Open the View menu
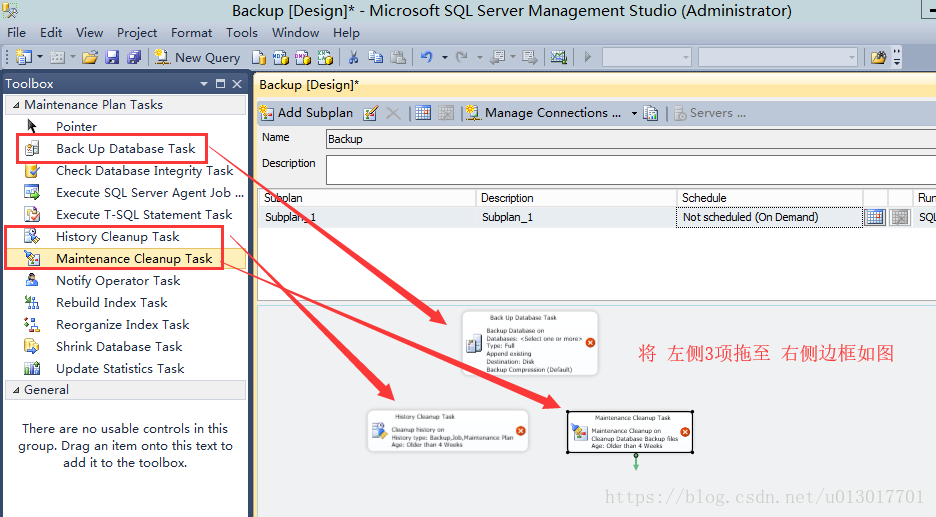The width and height of the screenshot is (936, 517). (x=90, y=33)
